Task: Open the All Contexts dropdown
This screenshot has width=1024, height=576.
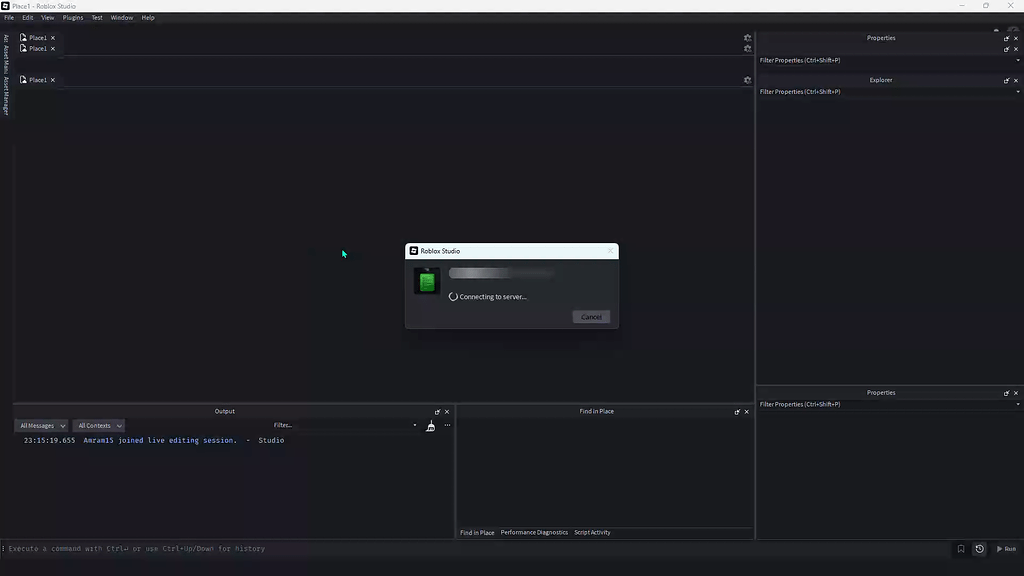Action: click(x=99, y=426)
